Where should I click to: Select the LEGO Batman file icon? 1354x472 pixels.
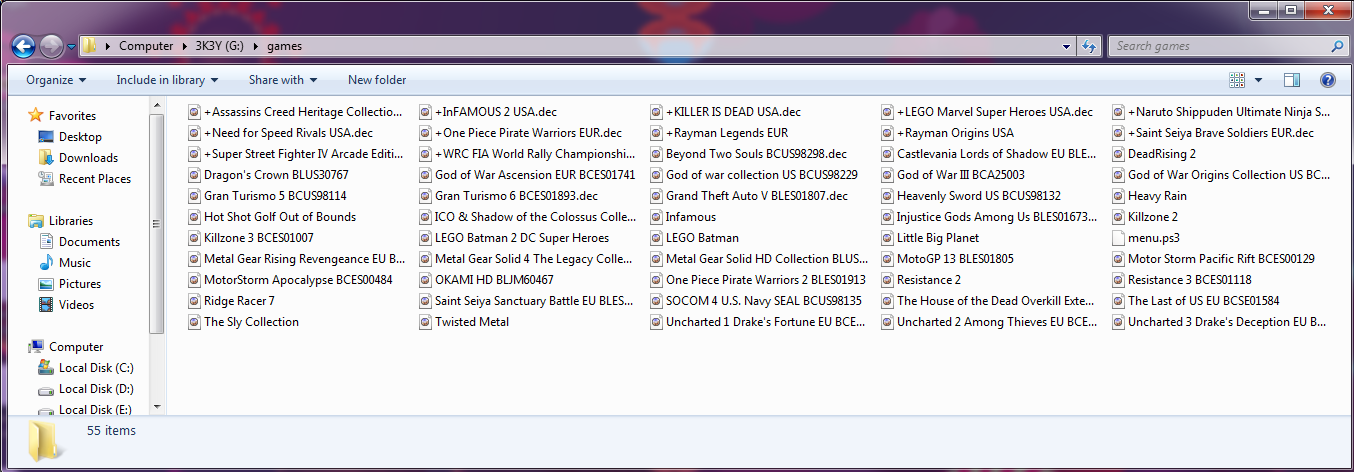656,238
